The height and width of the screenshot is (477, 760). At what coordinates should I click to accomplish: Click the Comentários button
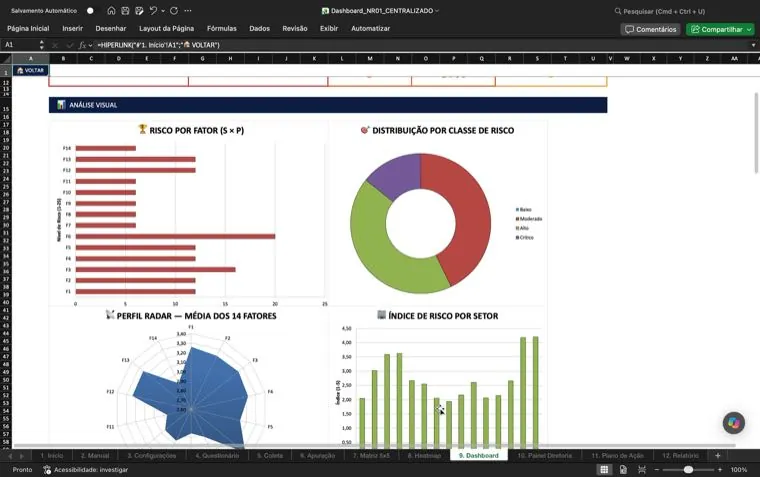(x=650, y=29)
